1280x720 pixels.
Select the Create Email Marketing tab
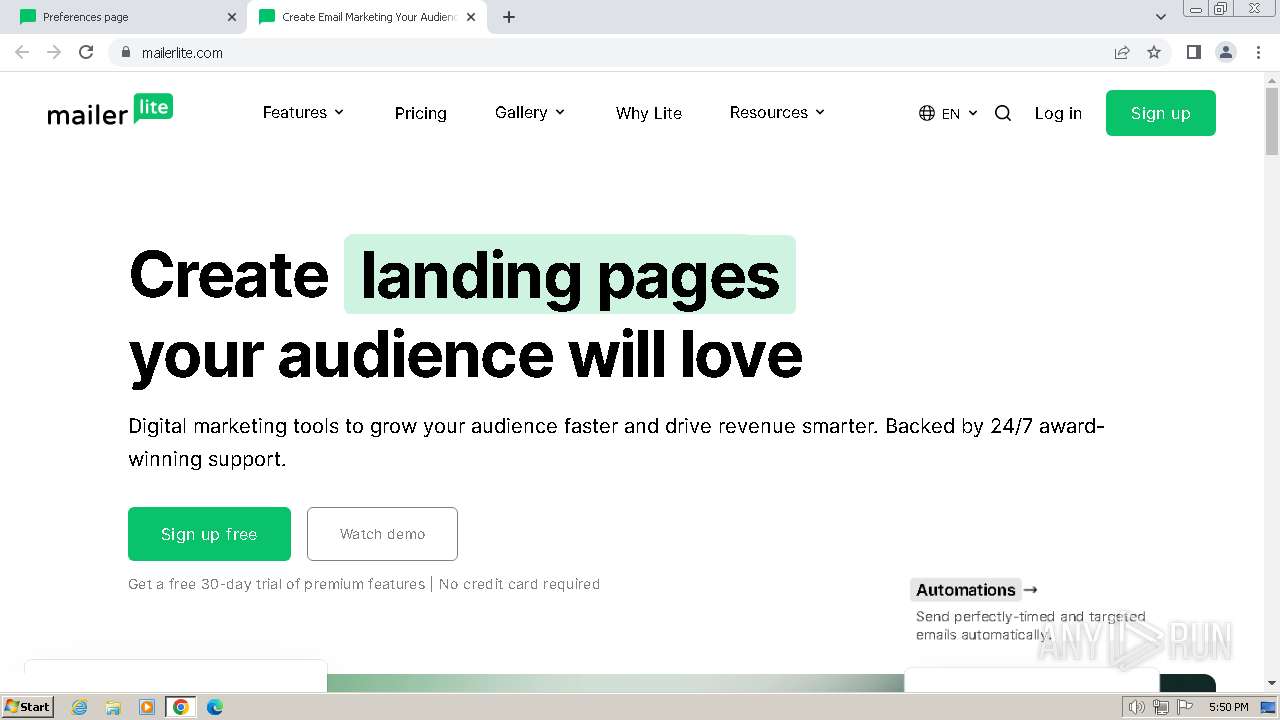(366, 17)
